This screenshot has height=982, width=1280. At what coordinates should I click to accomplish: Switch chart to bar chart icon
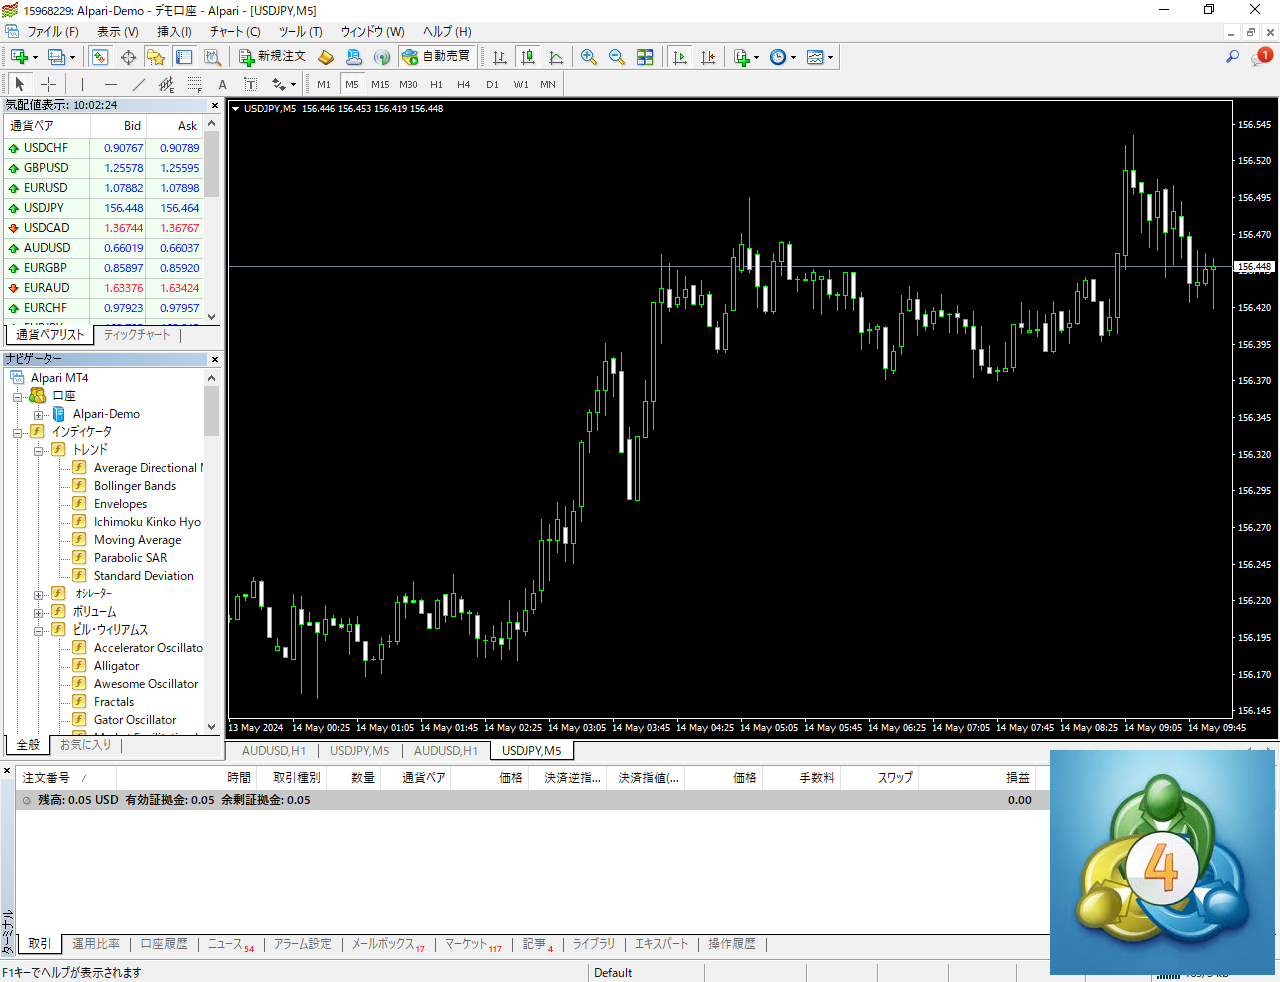(500, 57)
